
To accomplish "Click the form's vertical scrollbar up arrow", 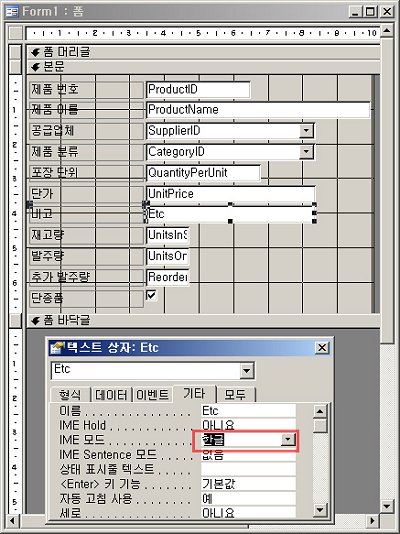I will point(386,31).
